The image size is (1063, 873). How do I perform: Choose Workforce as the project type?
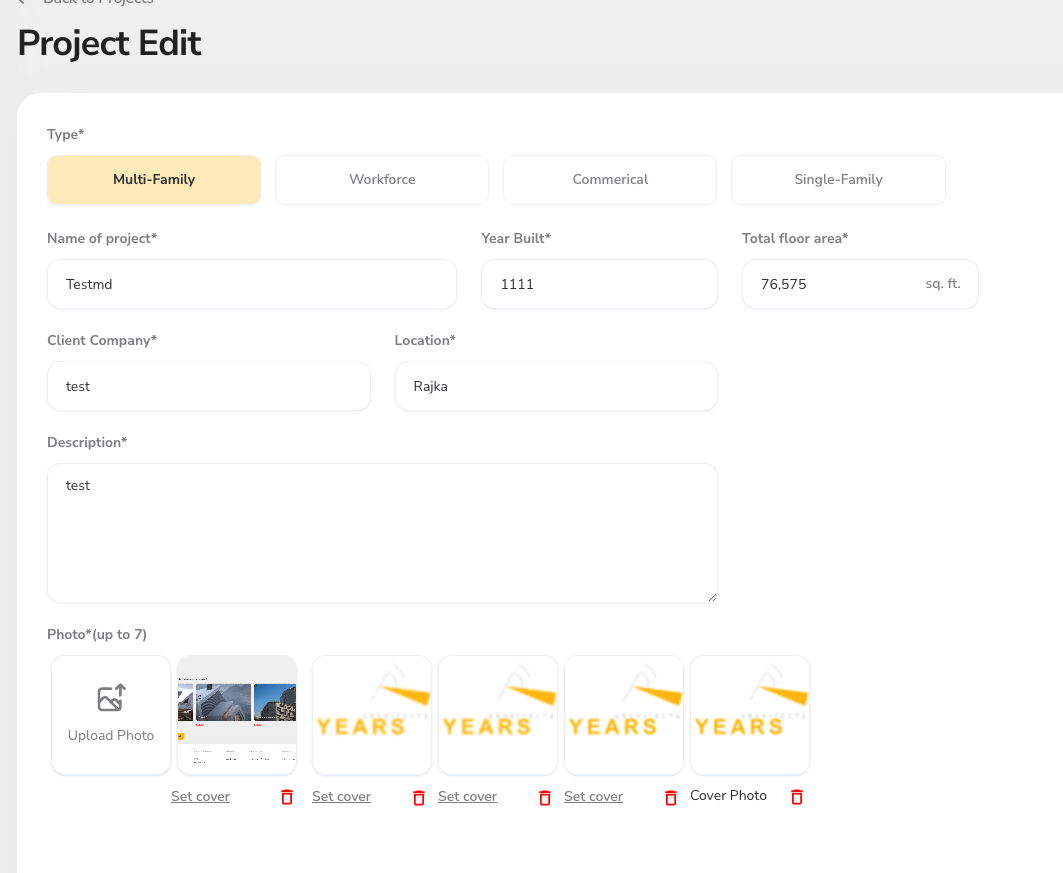[382, 180]
